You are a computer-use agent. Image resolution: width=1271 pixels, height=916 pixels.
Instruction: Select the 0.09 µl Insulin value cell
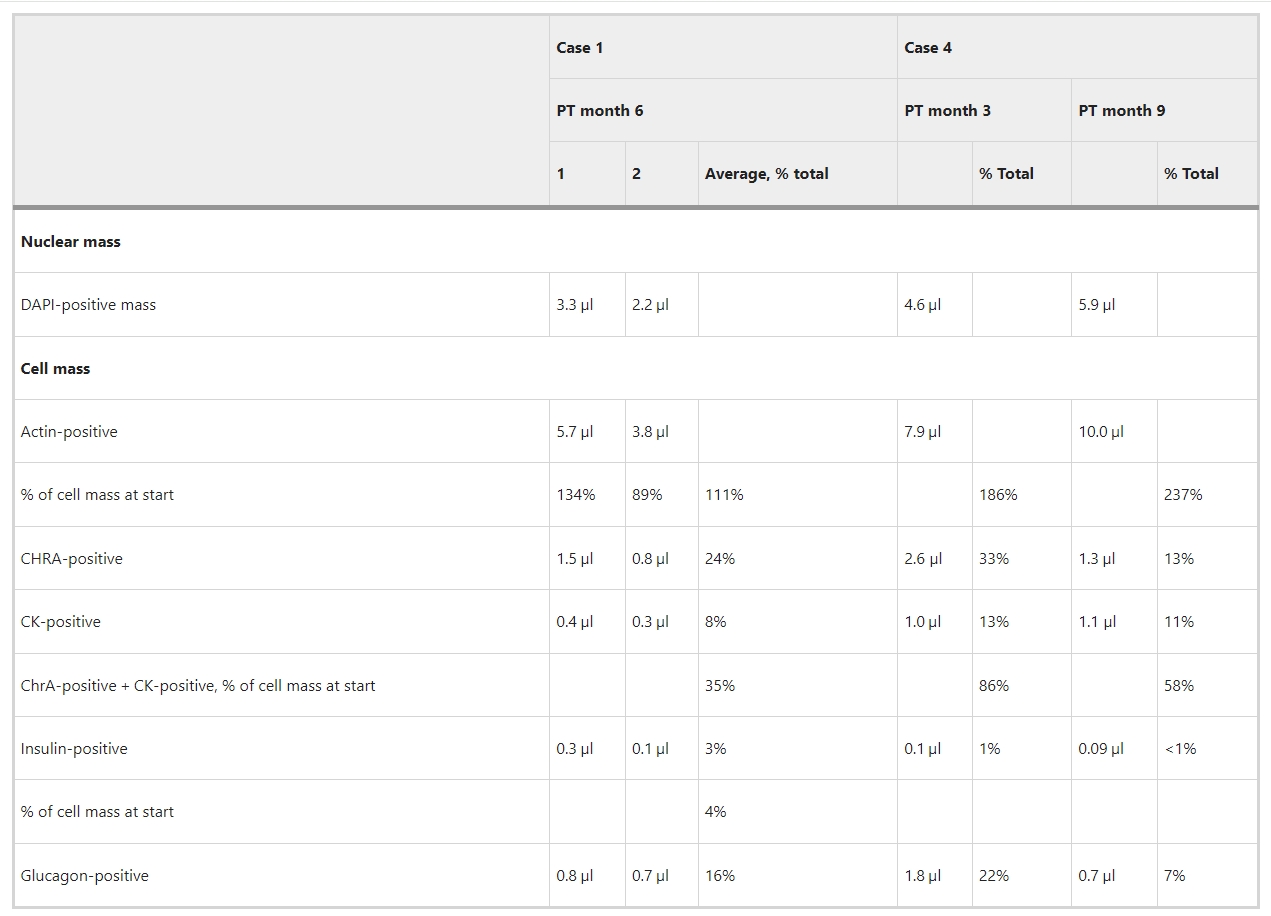click(1100, 749)
